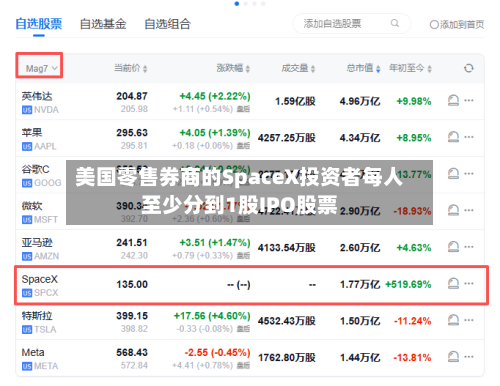Image resolution: width=500 pixels, height=386 pixels.
Task: Open more options for 特斯拉 TSLA
Action: click(x=469, y=320)
